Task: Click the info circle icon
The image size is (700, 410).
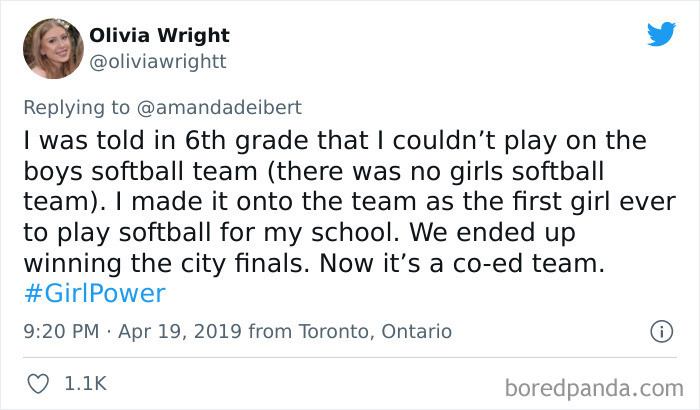Action: 660,331
